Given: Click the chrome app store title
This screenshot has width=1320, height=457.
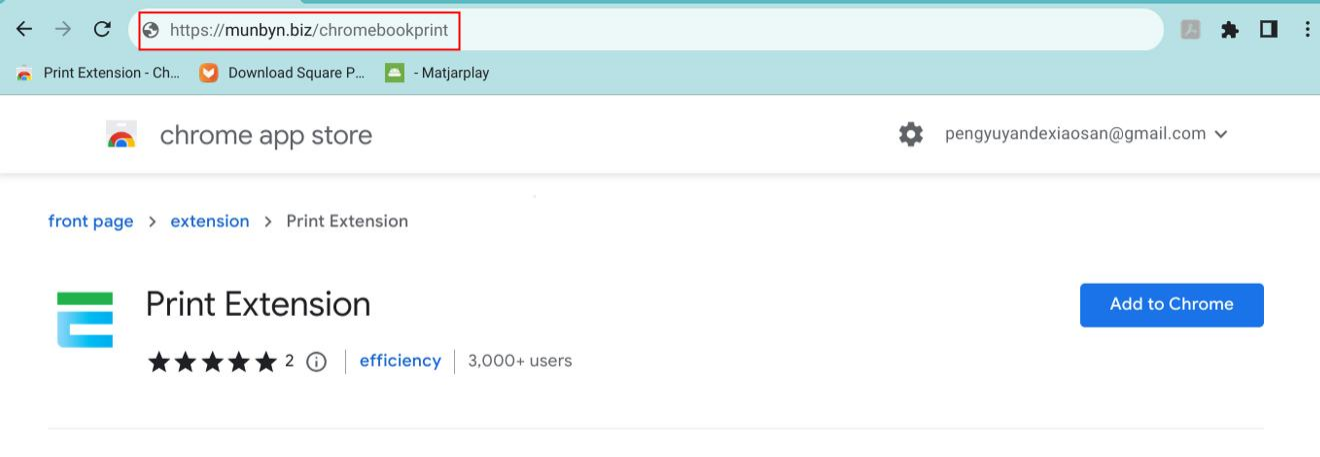Looking at the screenshot, I should (266, 135).
